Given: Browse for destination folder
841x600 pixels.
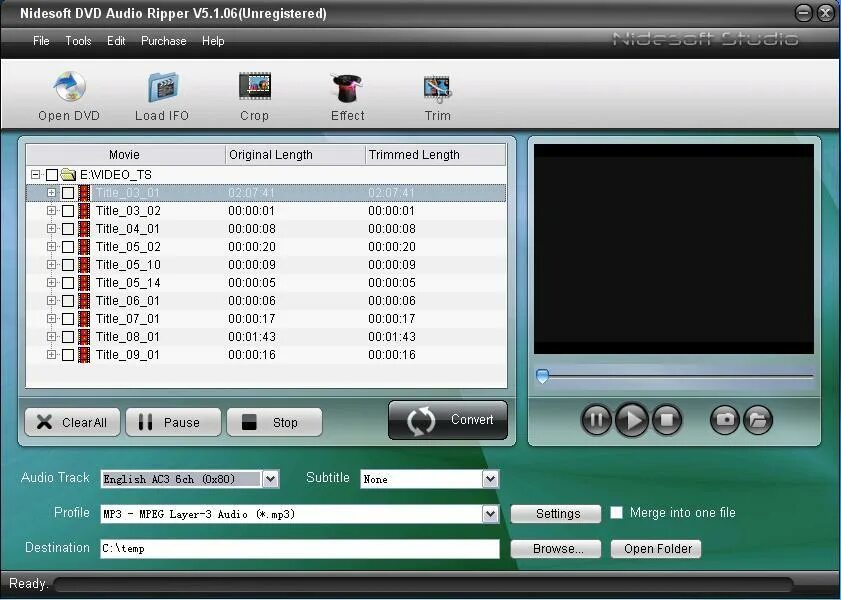Looking at the screenshot, I should (556, 549).
